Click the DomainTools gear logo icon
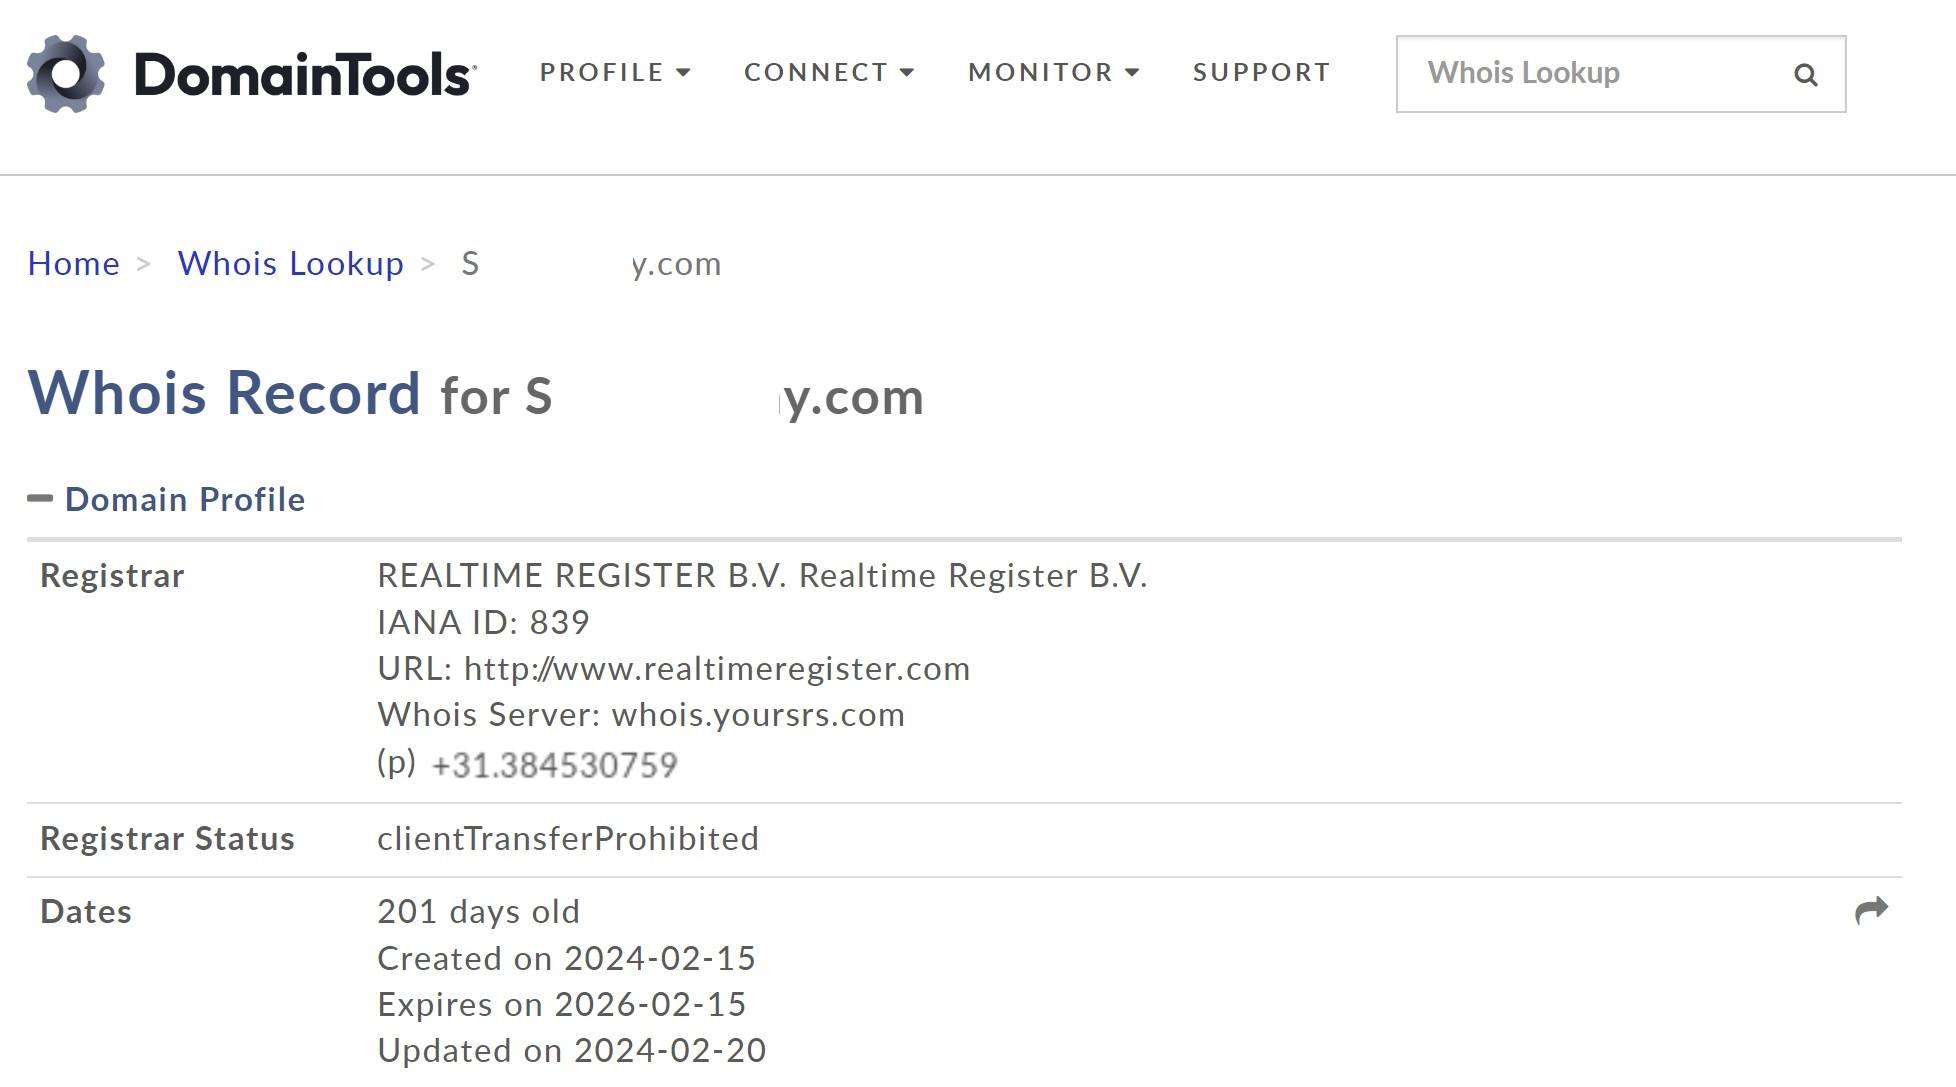 tap(66, 74)
